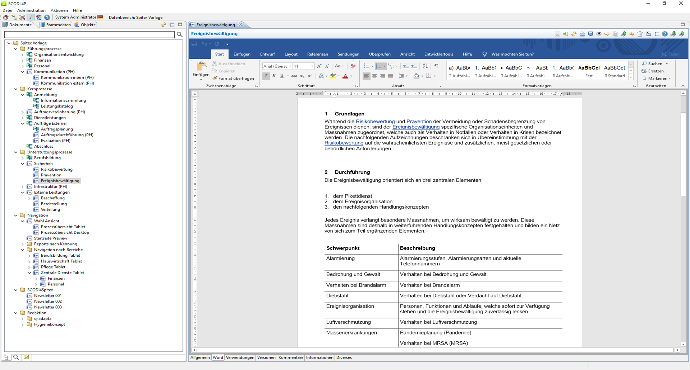Click the lightbulb Was möchten Sie tun icon

[x=484, y=54]
